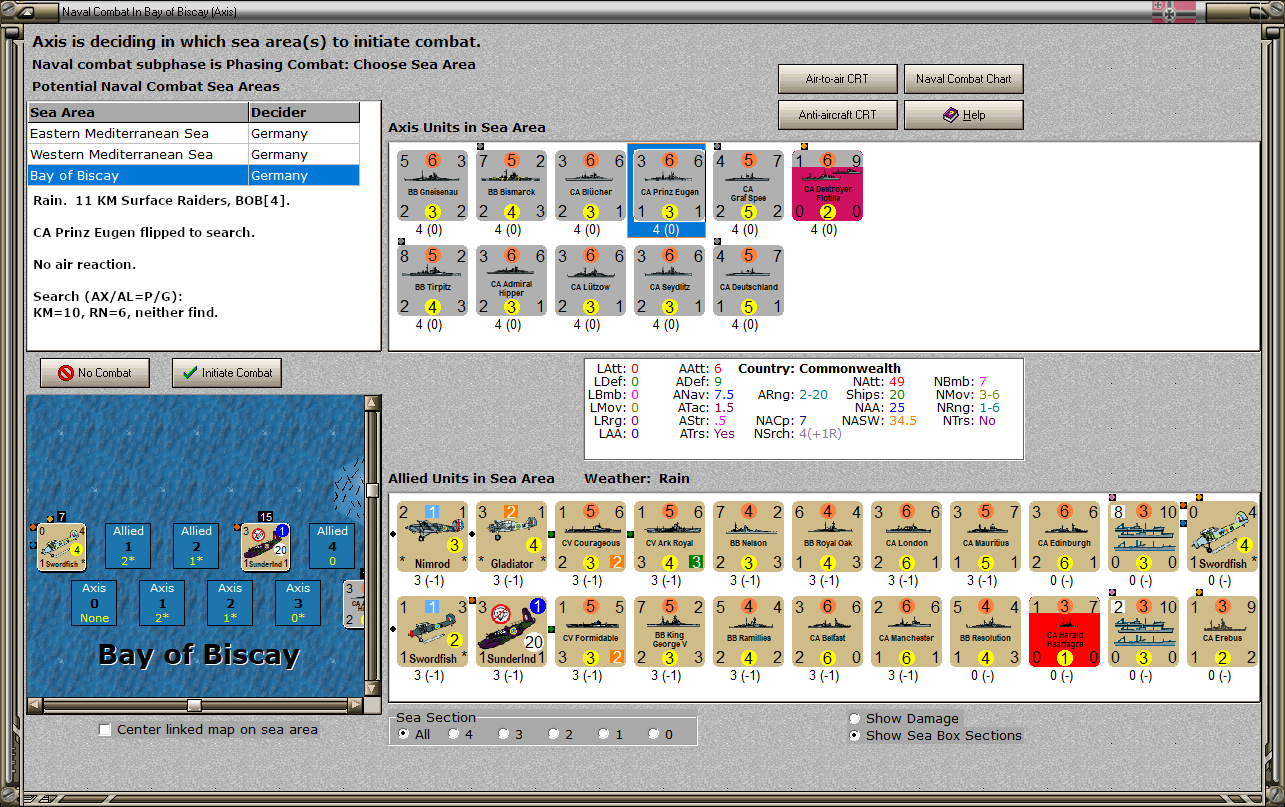
Task: Select sea section 3 radio button
Action: click(504, 734)
